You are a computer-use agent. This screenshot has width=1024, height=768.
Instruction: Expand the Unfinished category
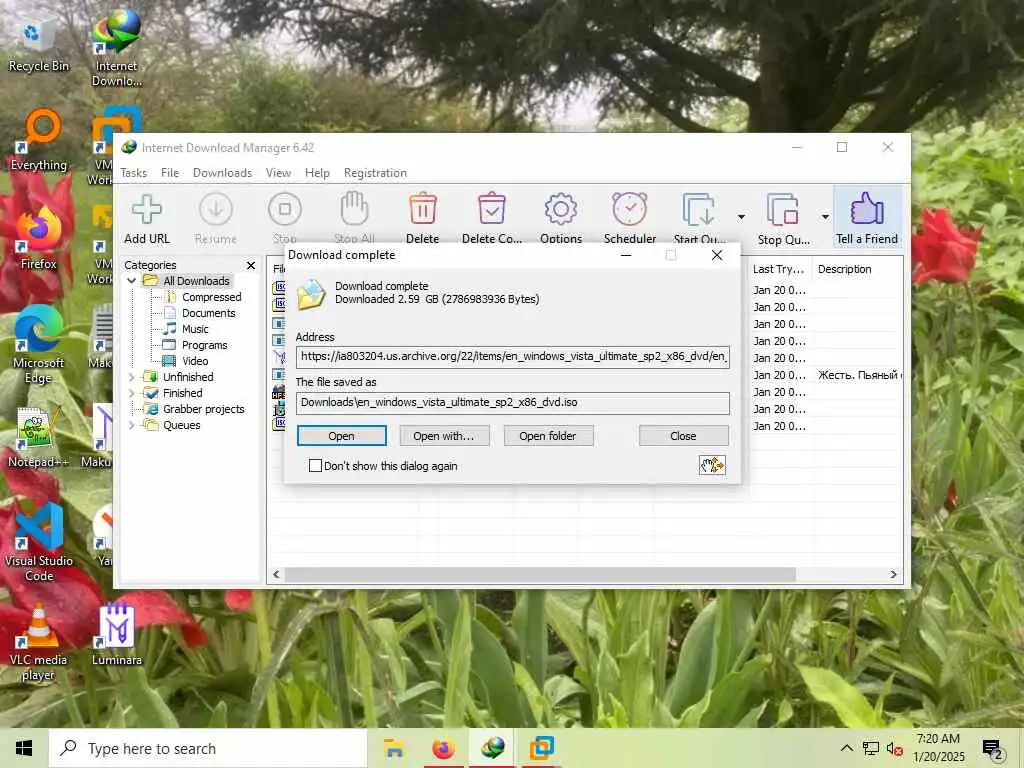pyautogui.click(x=131, y=377)
